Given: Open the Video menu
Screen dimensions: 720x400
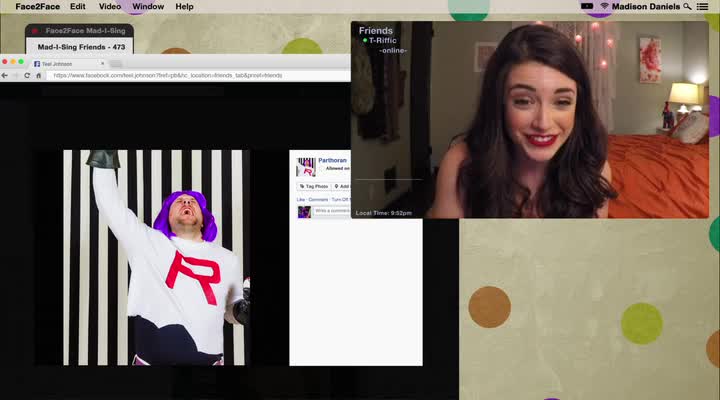Looking at the screenshot, I should (x=109, y=7).
